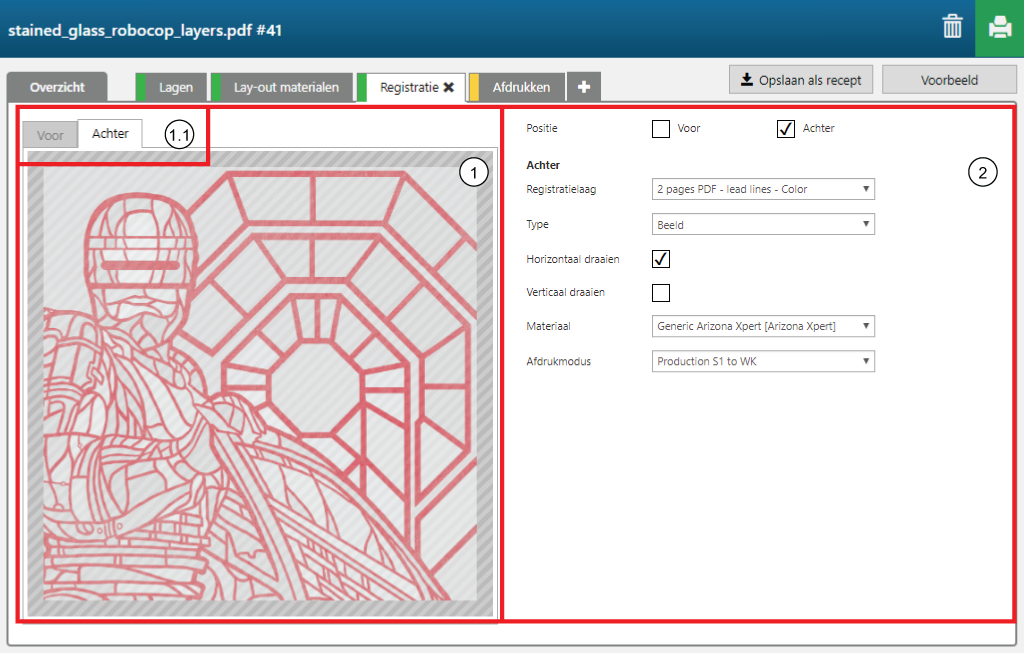Click the green printer icon
Viewport: 1024px width, 653px height.
click(x=999, y=28)
